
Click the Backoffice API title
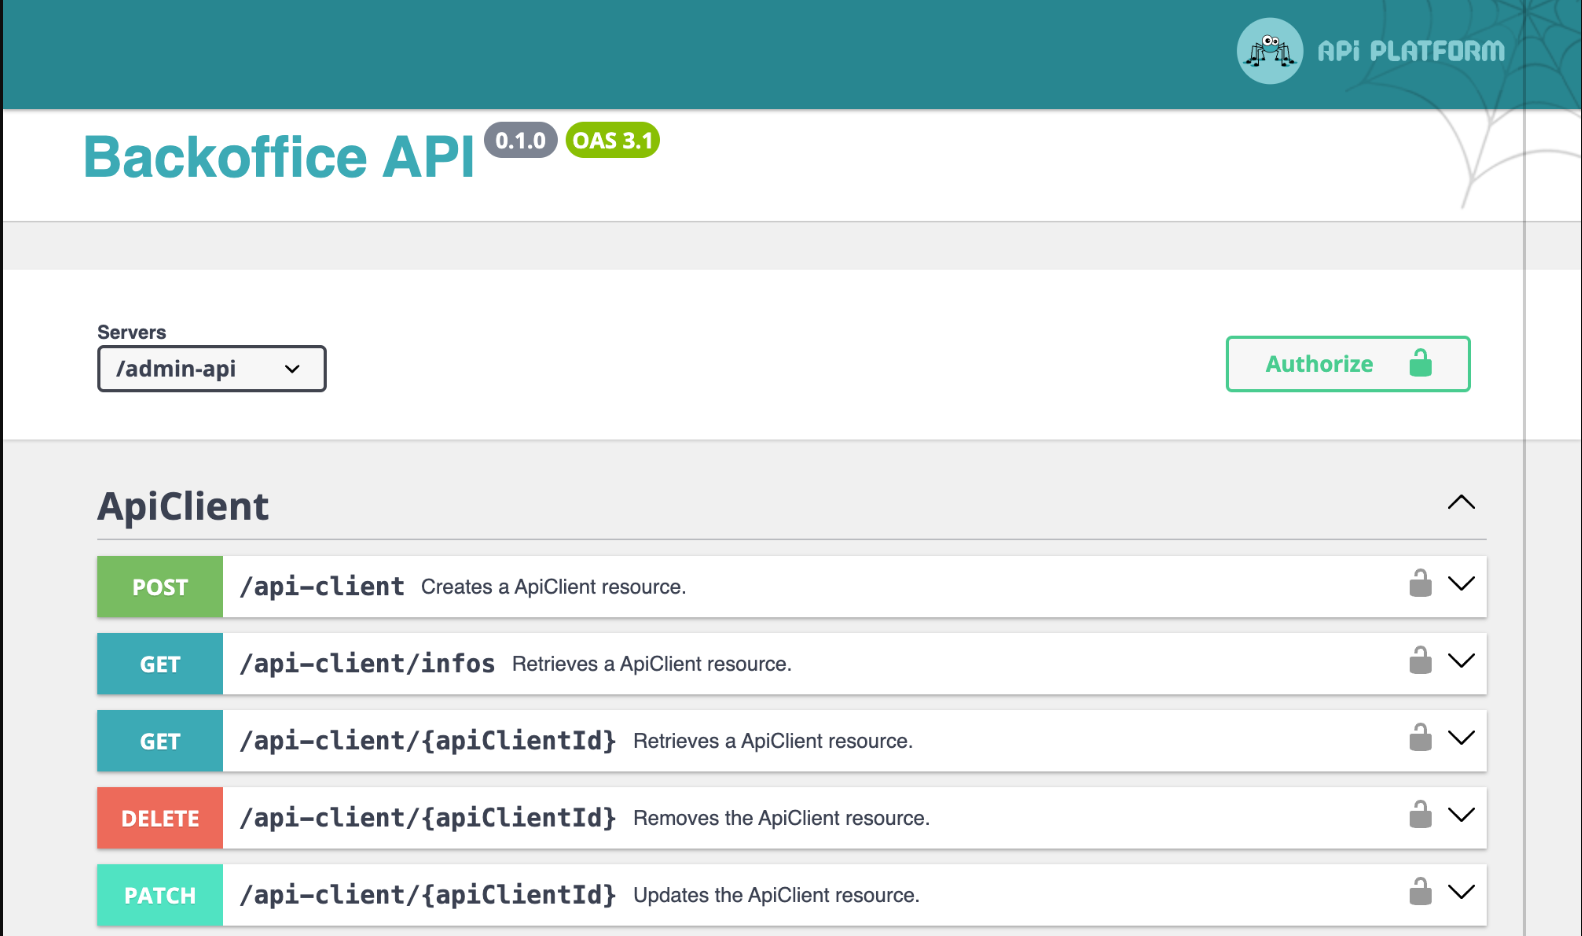(279, 157)
